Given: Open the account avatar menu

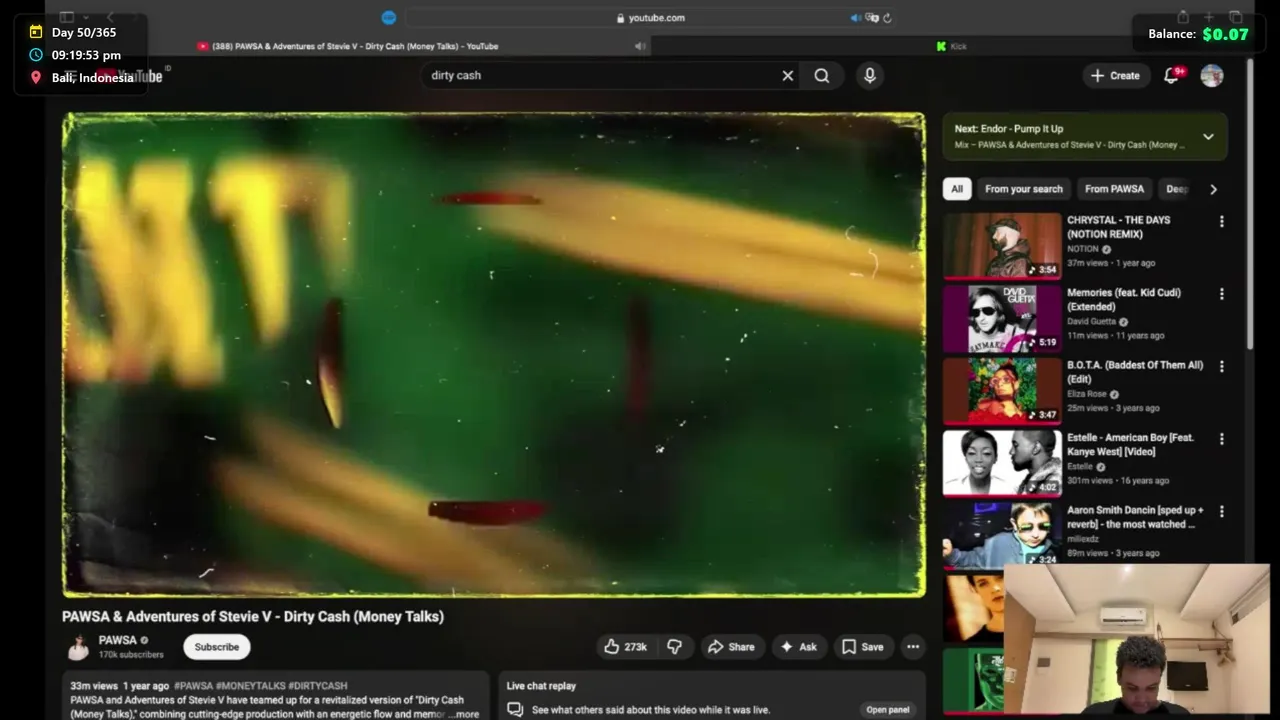Looking at the screenshot, I should tap(1212, 76).
